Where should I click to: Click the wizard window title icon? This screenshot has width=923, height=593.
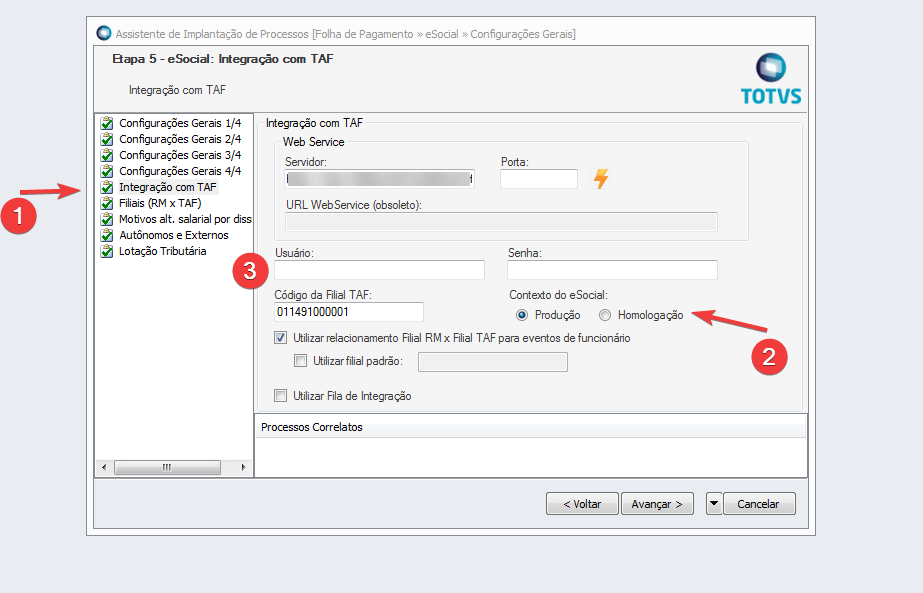[x=104, y=33]
